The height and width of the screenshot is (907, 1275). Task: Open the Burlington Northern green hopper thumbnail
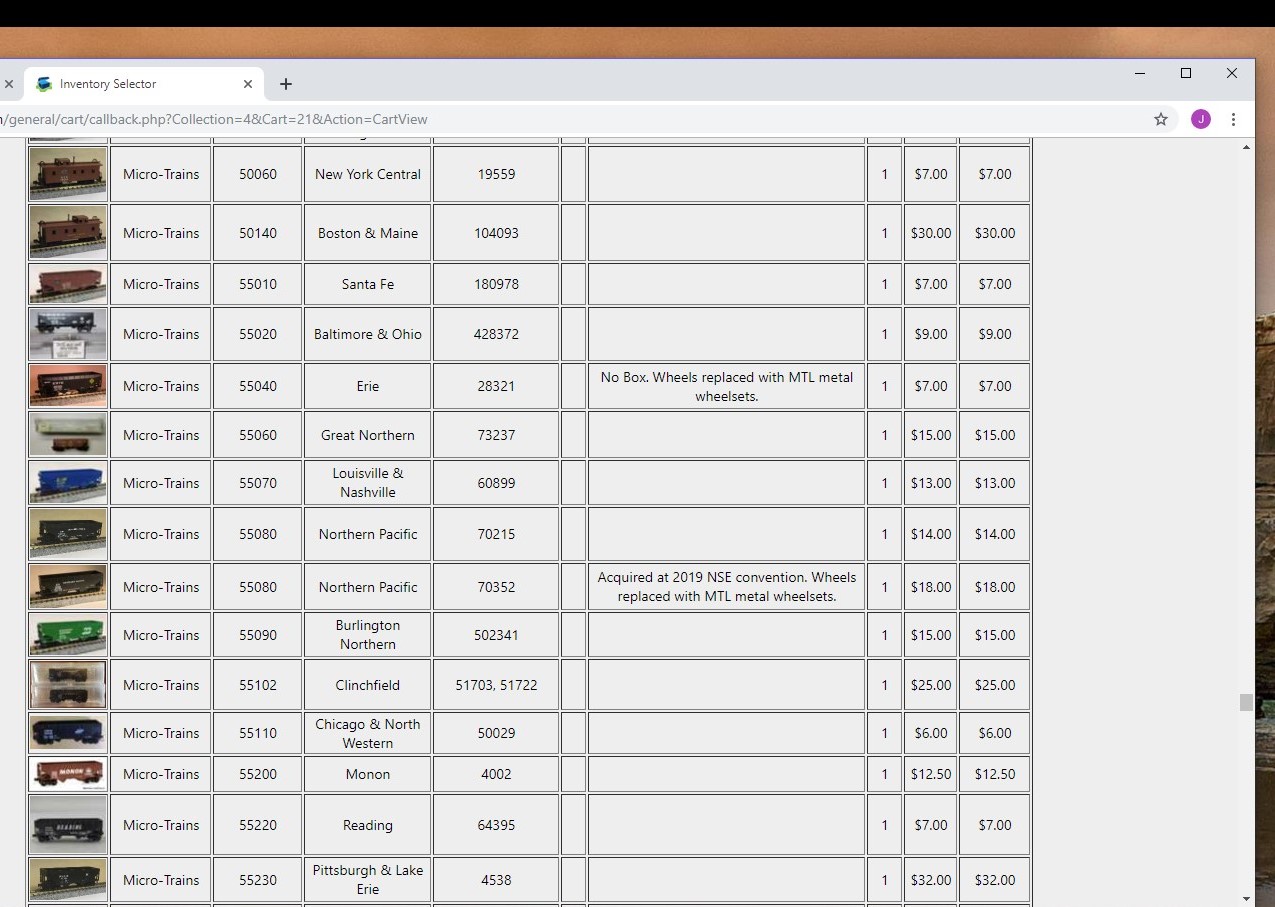tap(68, 635)
